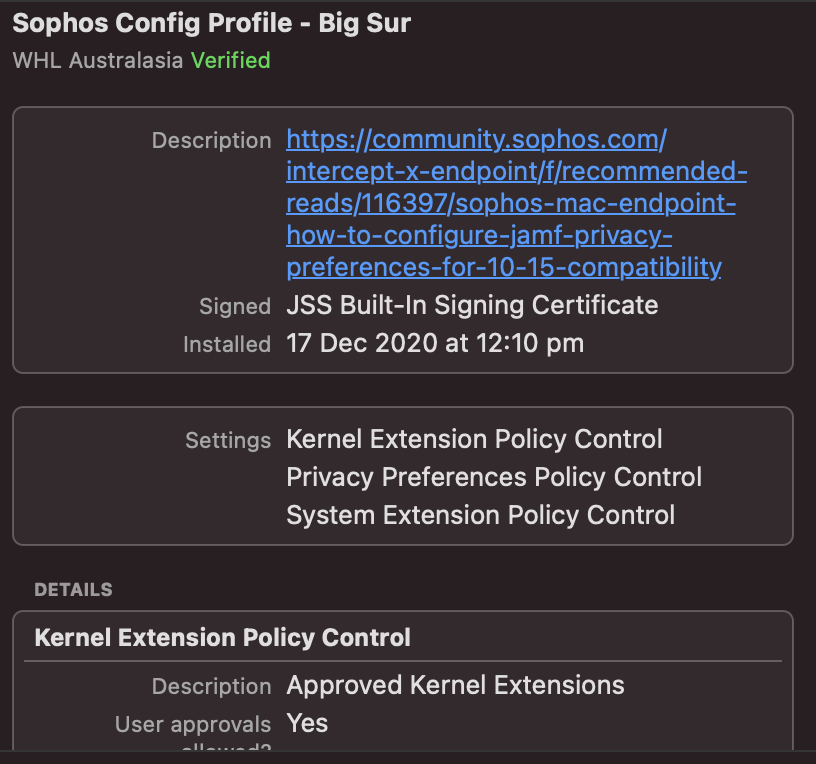This screenshot has height=764, width=816.
Task: Click the Signed field label
Action: click(235, 306)
